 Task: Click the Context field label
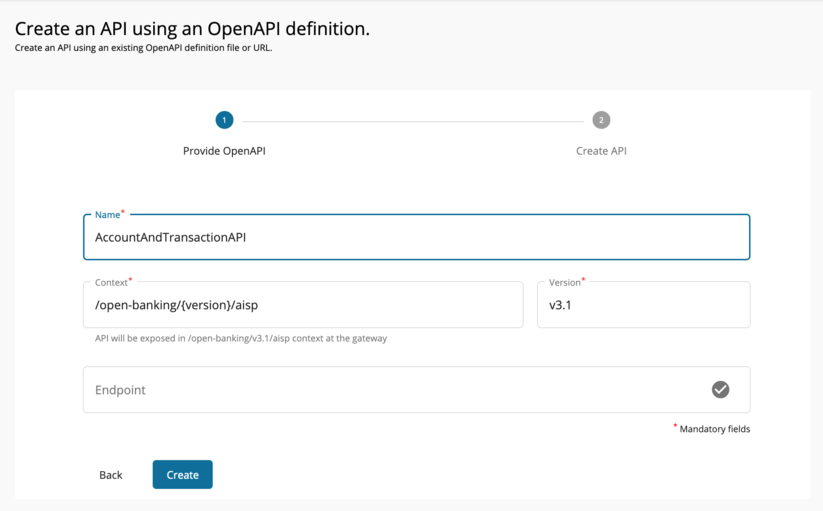pyautogui.click(x=111, y=283)
